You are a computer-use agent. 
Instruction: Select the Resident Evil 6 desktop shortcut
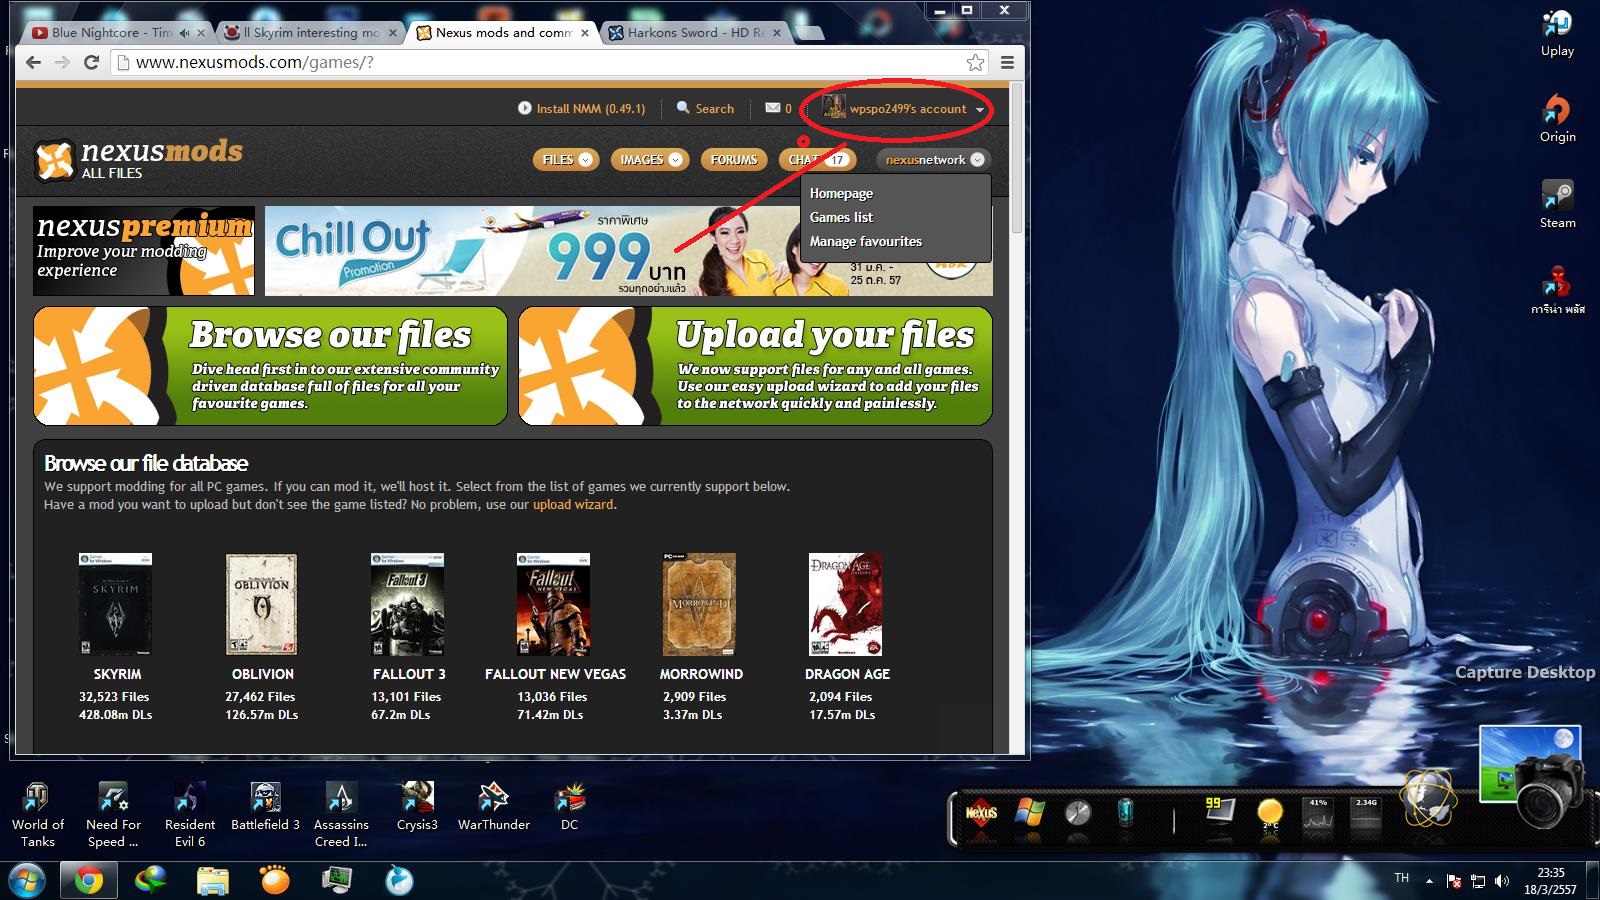(190, 815)
